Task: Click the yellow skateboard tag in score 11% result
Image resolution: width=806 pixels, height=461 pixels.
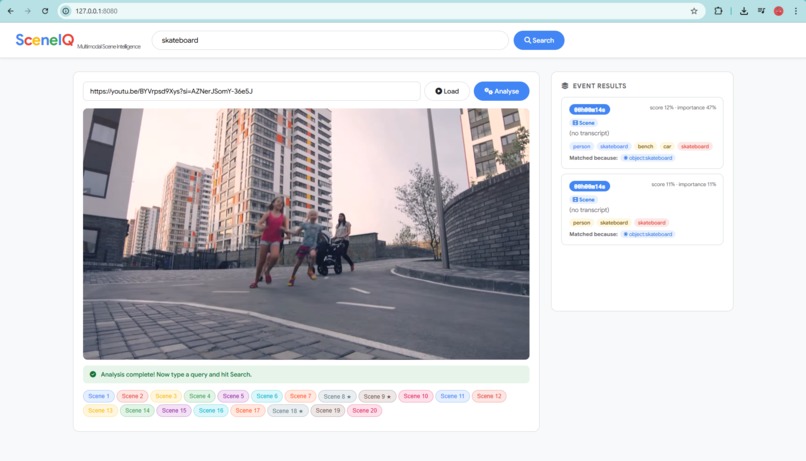Action: click(614, 223)
